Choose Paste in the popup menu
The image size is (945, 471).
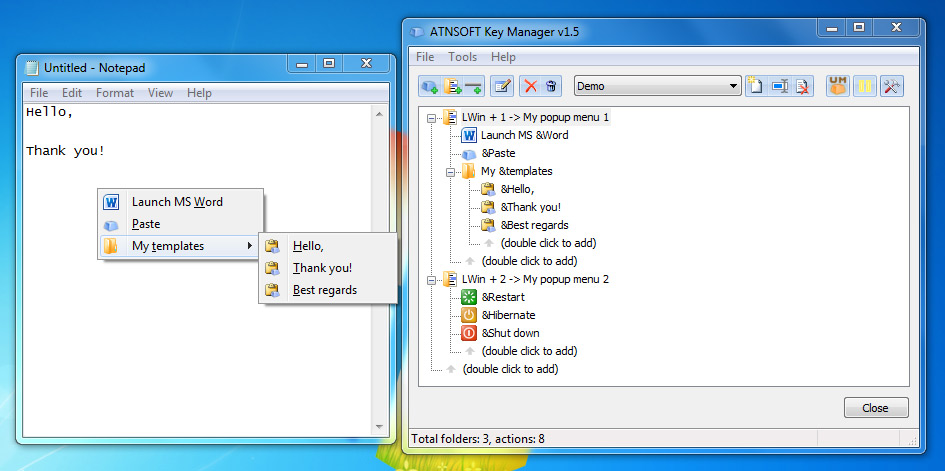[x=180, y=224]
